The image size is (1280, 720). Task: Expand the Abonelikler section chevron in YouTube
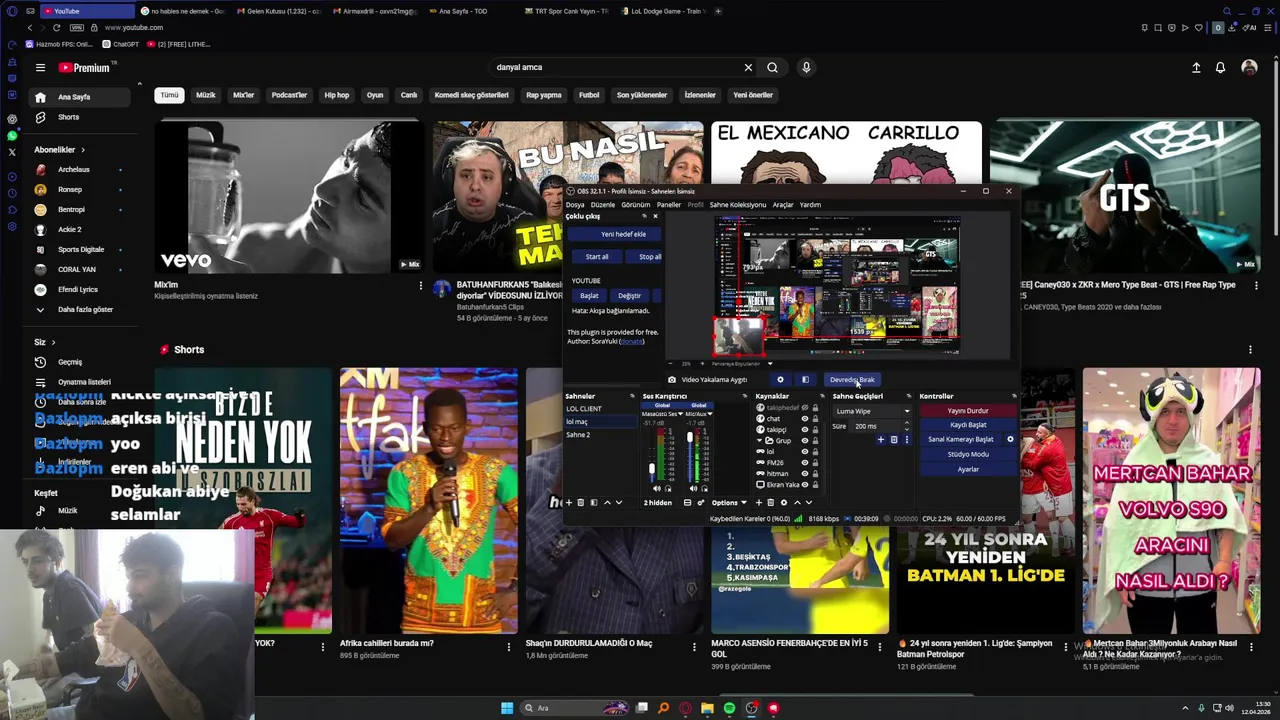pos(82,150)
